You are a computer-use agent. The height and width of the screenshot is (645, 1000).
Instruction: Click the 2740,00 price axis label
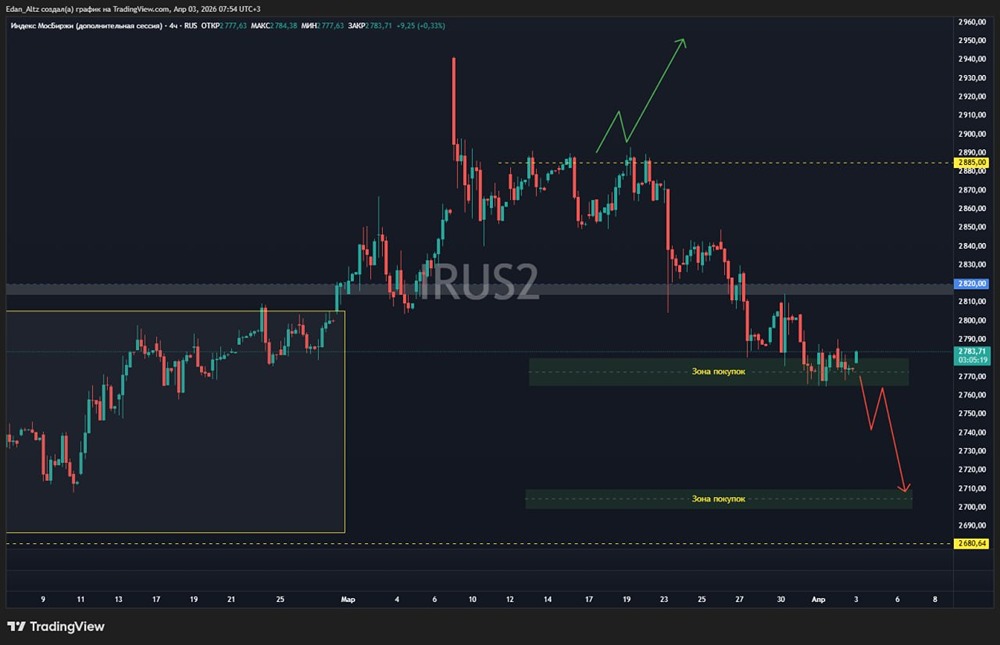tap(972, 433)
